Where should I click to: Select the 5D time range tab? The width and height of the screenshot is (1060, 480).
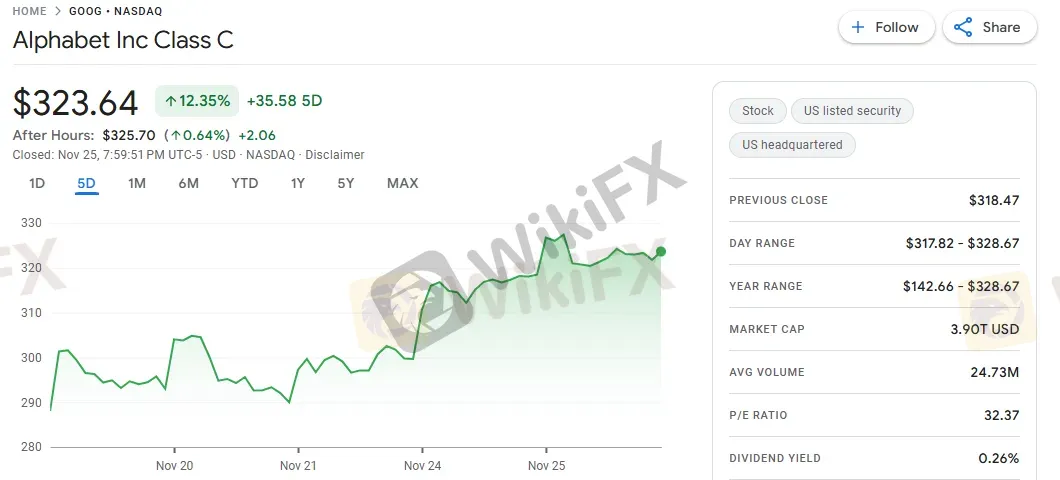coord(86,183)
